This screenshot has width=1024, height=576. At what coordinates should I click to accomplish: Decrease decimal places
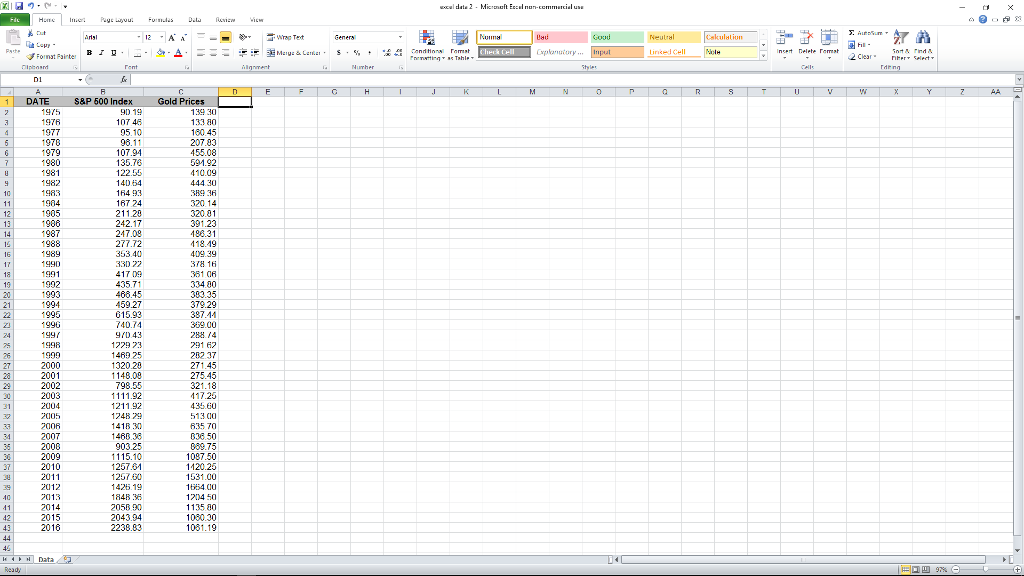[x=398, y=53]
